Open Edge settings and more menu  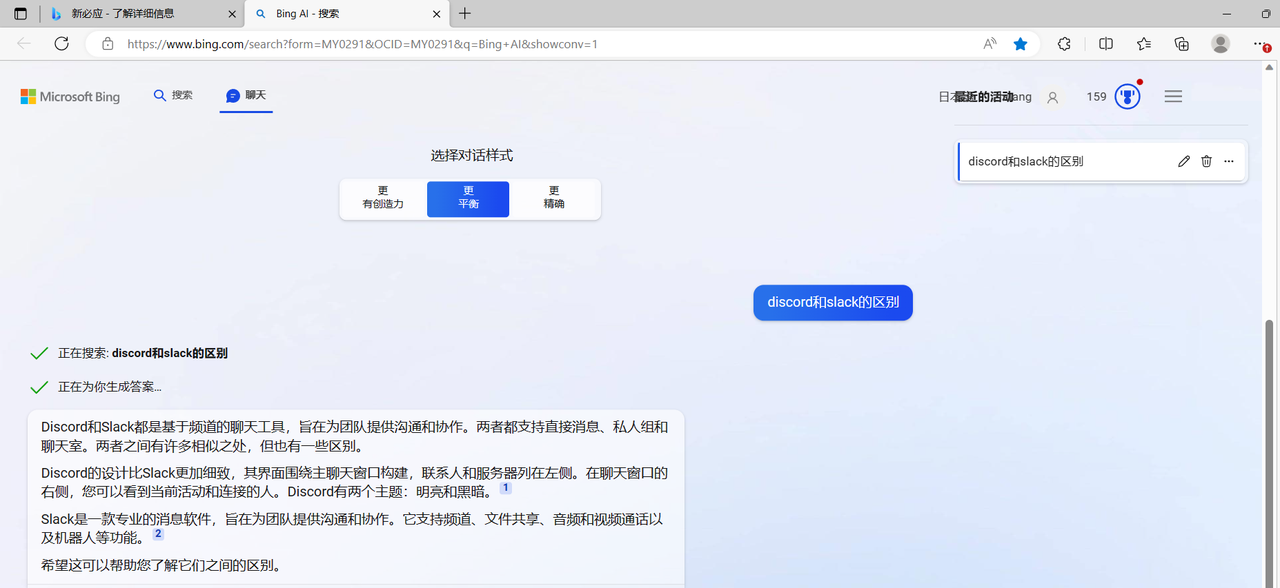point(1260,44)
